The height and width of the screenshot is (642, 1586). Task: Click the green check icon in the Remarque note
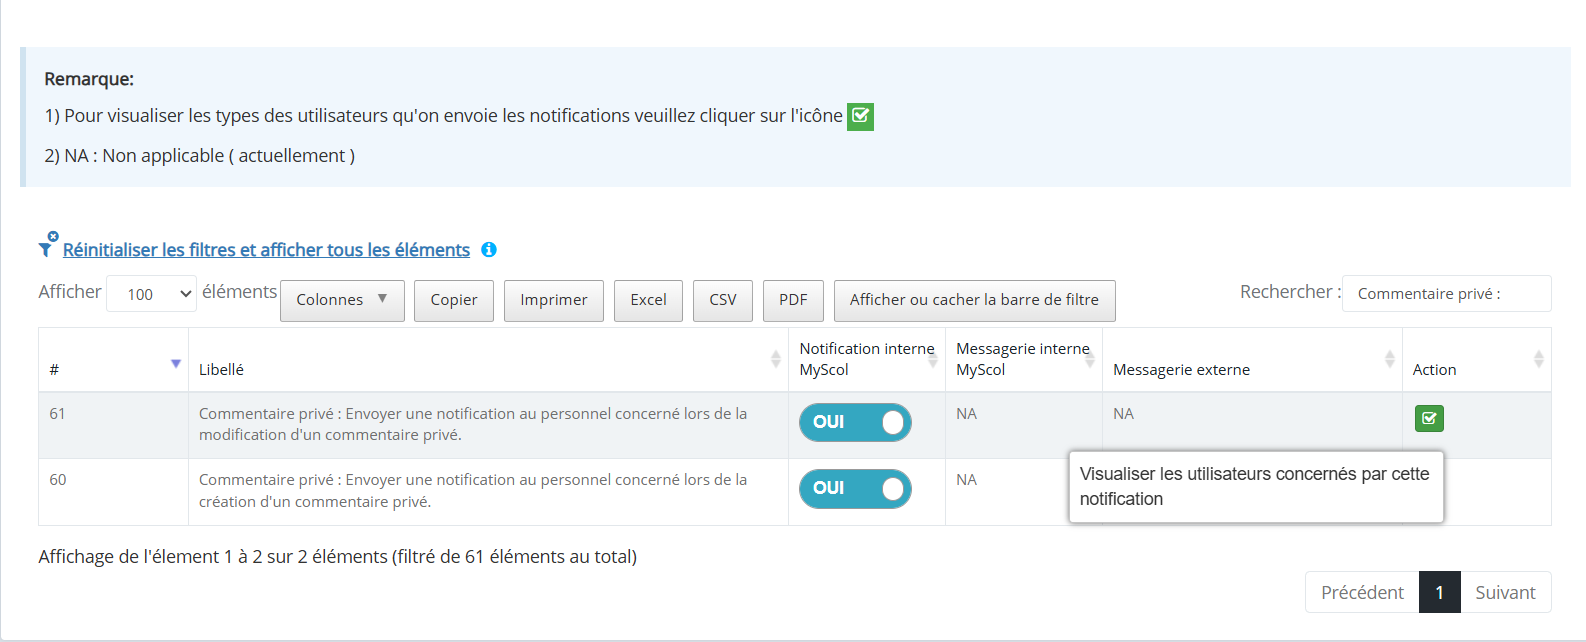click(860, 116)
